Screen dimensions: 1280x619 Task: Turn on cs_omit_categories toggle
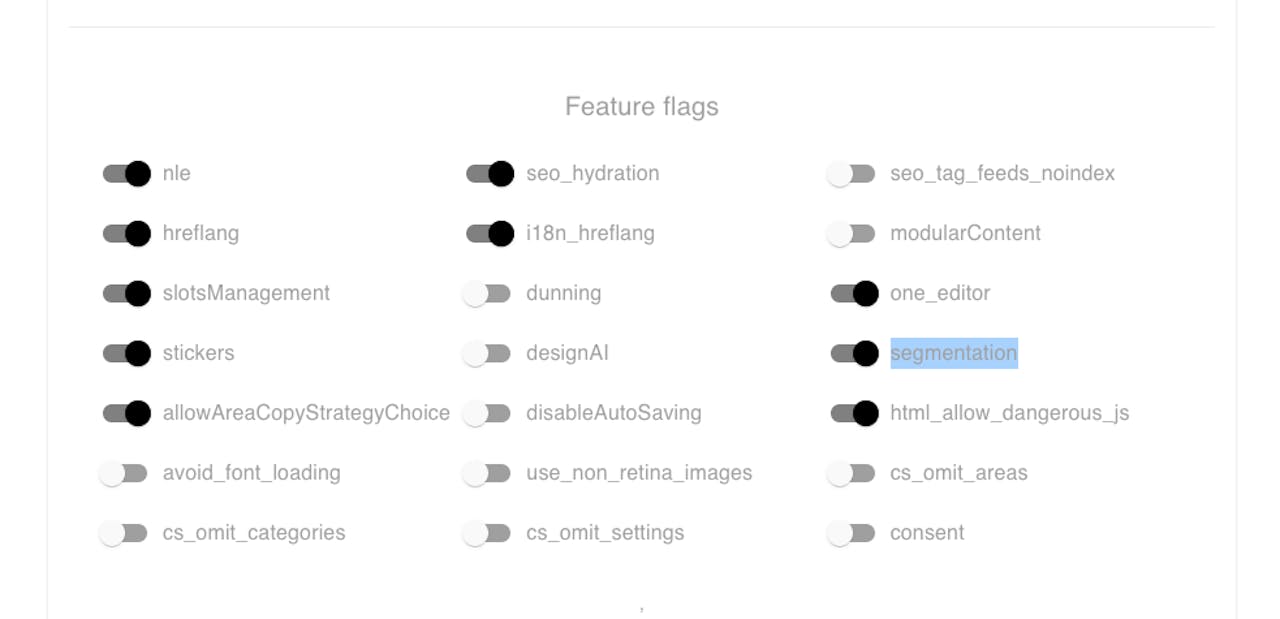coord(124,534)
